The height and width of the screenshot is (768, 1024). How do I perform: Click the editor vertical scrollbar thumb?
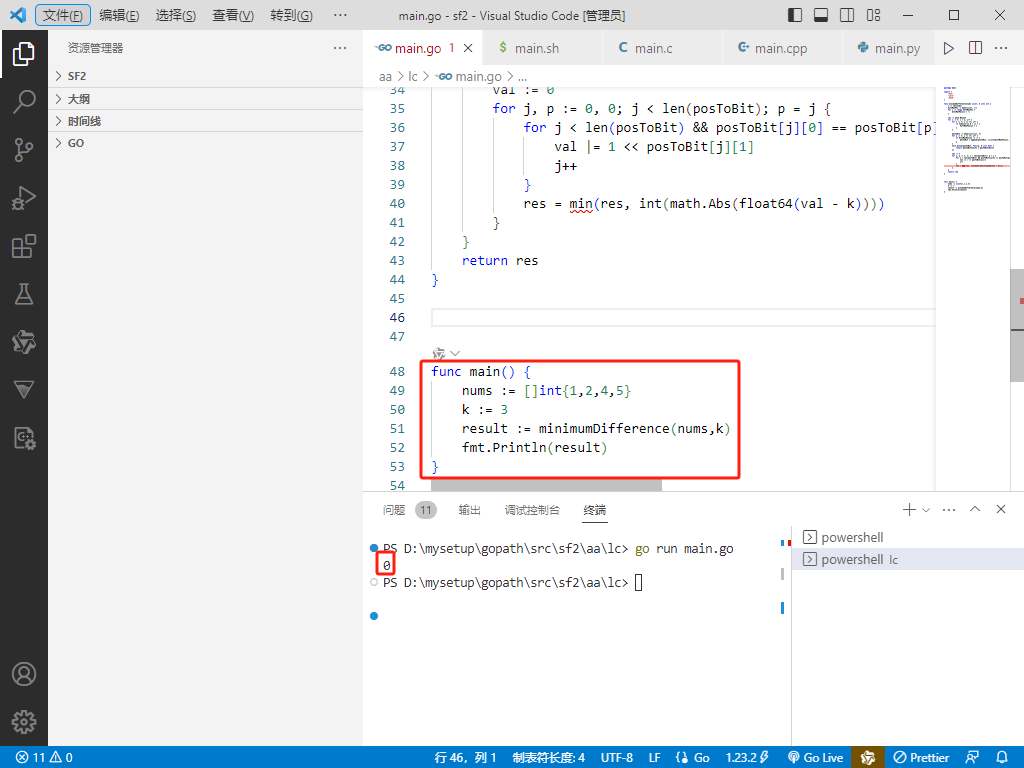(1017, 325)
